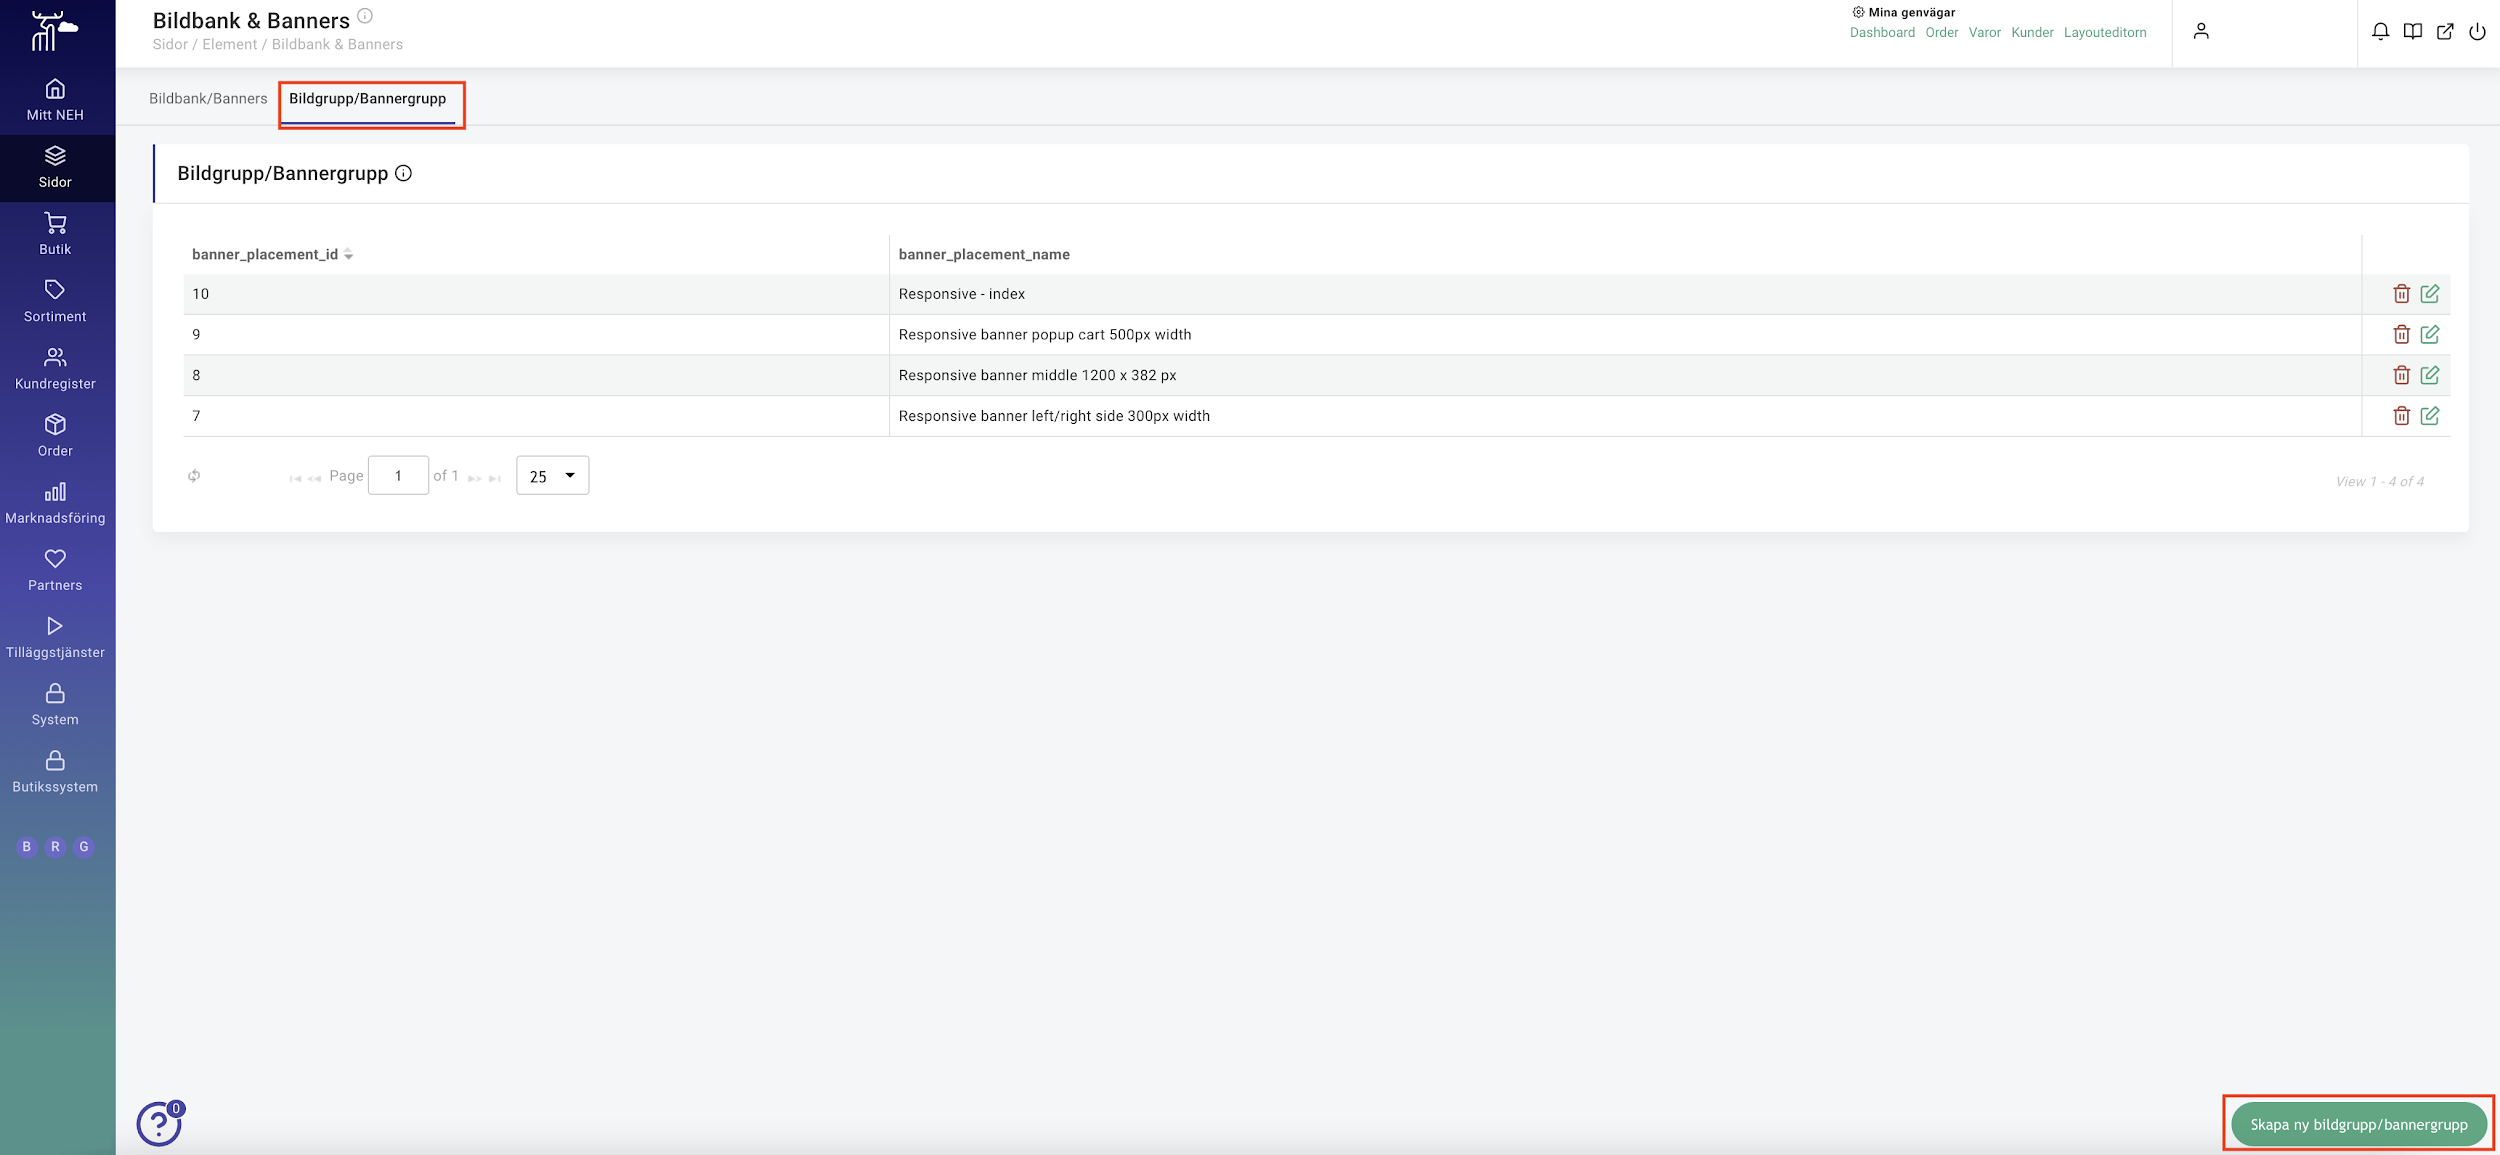Click banner_placement_name column header
2500x1155 pixels.
984,255
